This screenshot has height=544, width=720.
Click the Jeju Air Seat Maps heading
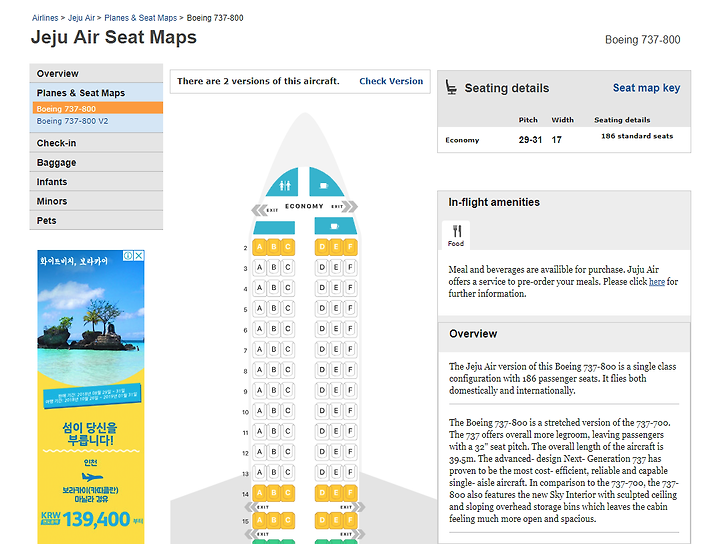coord(114,37)
